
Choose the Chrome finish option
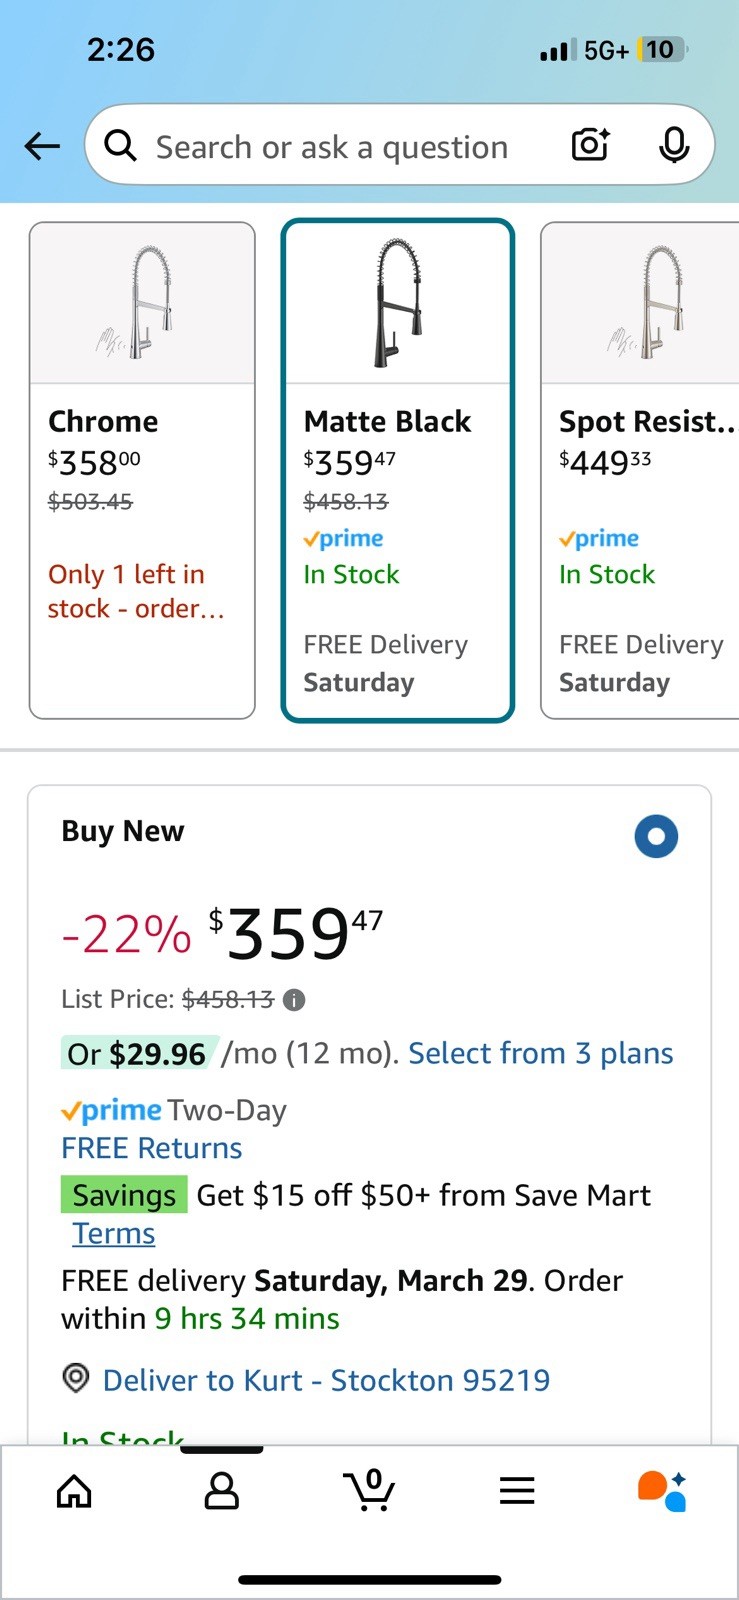(x=142, y=470)
